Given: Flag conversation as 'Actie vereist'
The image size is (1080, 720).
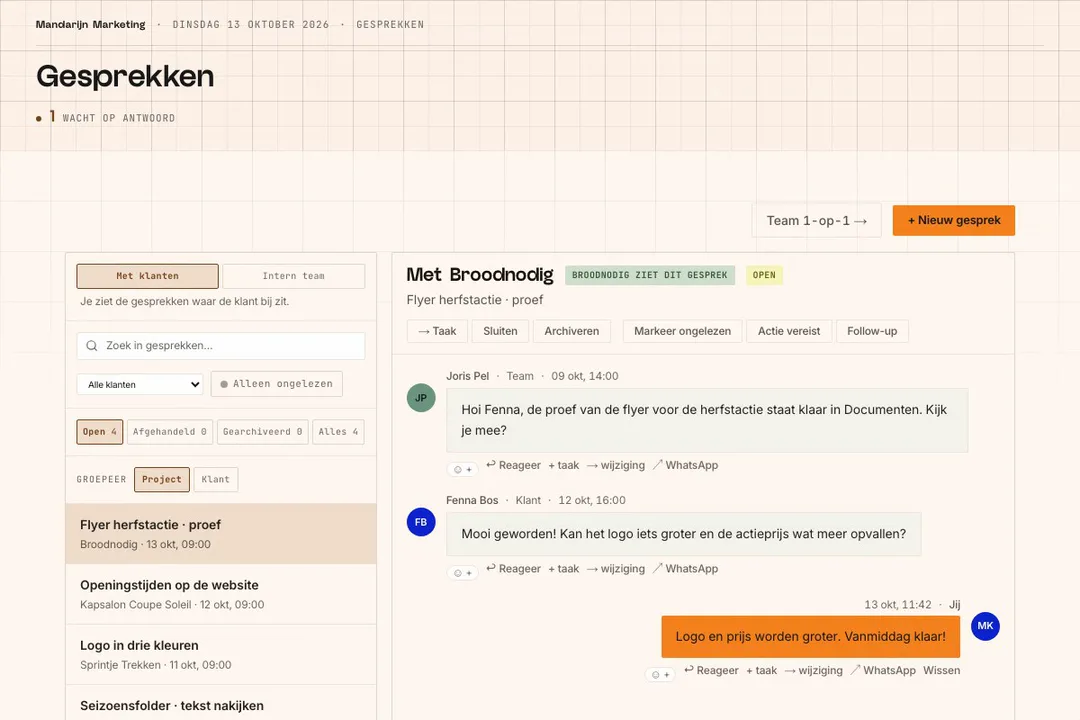Looking at the screenshot, I should click(x=789, y=331).
